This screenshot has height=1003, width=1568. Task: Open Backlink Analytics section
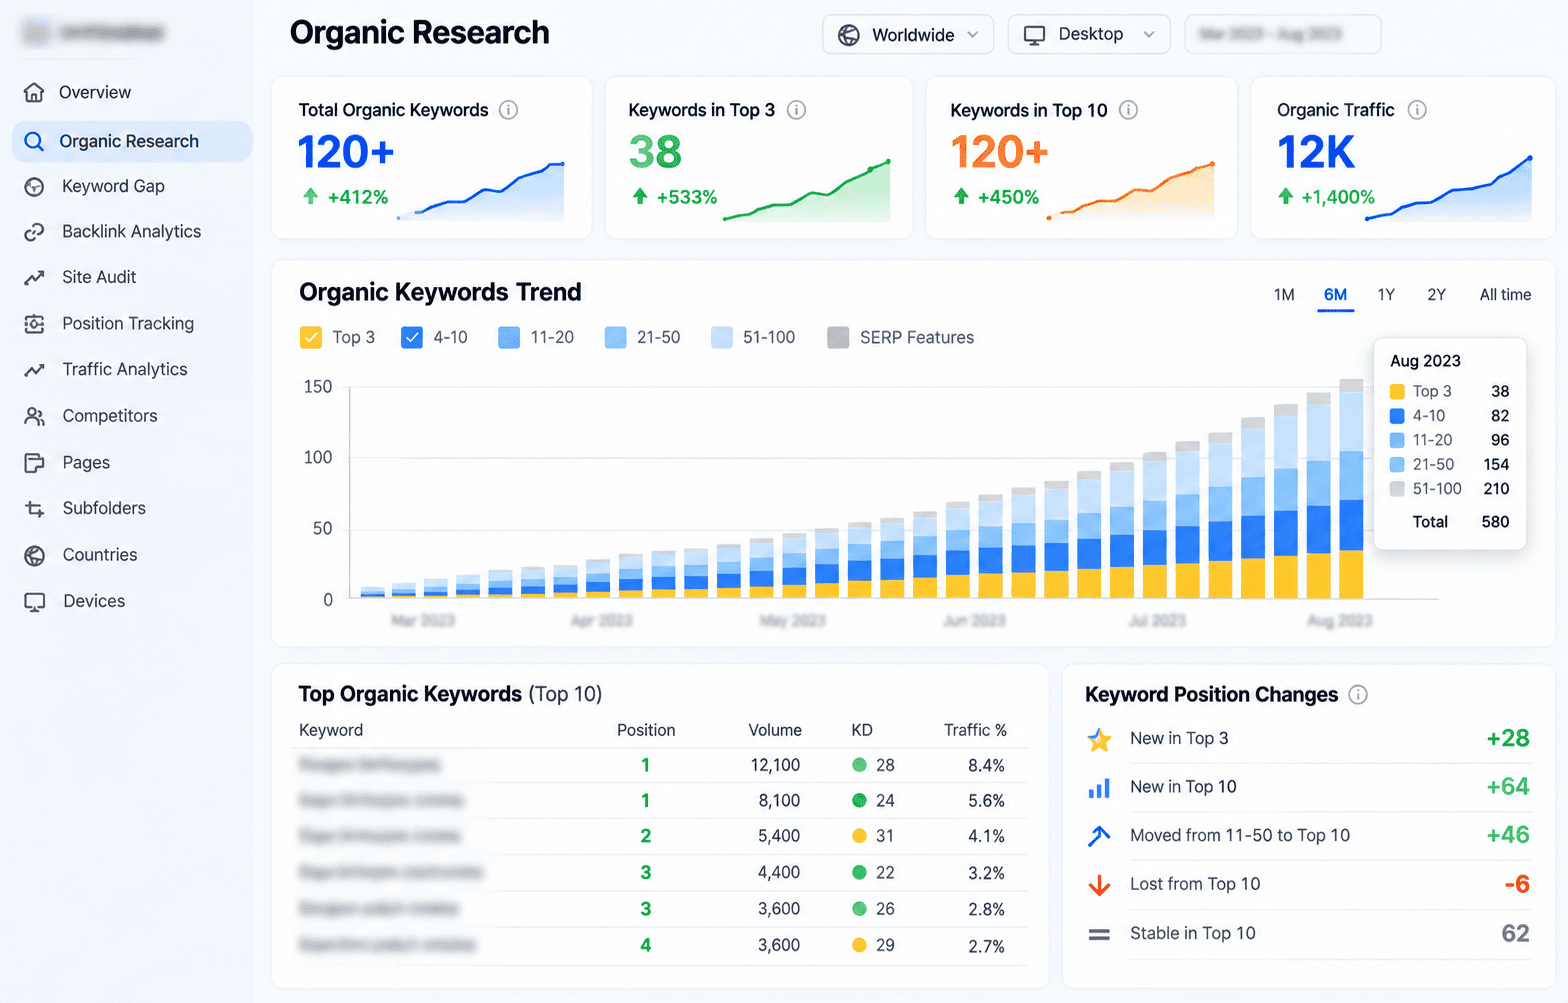tap(131, 231)
